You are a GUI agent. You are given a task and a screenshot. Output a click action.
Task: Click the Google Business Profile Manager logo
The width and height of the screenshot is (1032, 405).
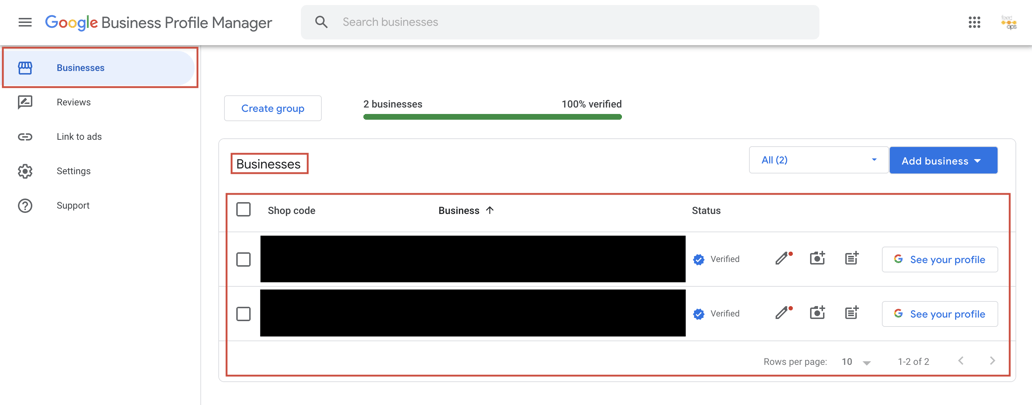[159, 22]
